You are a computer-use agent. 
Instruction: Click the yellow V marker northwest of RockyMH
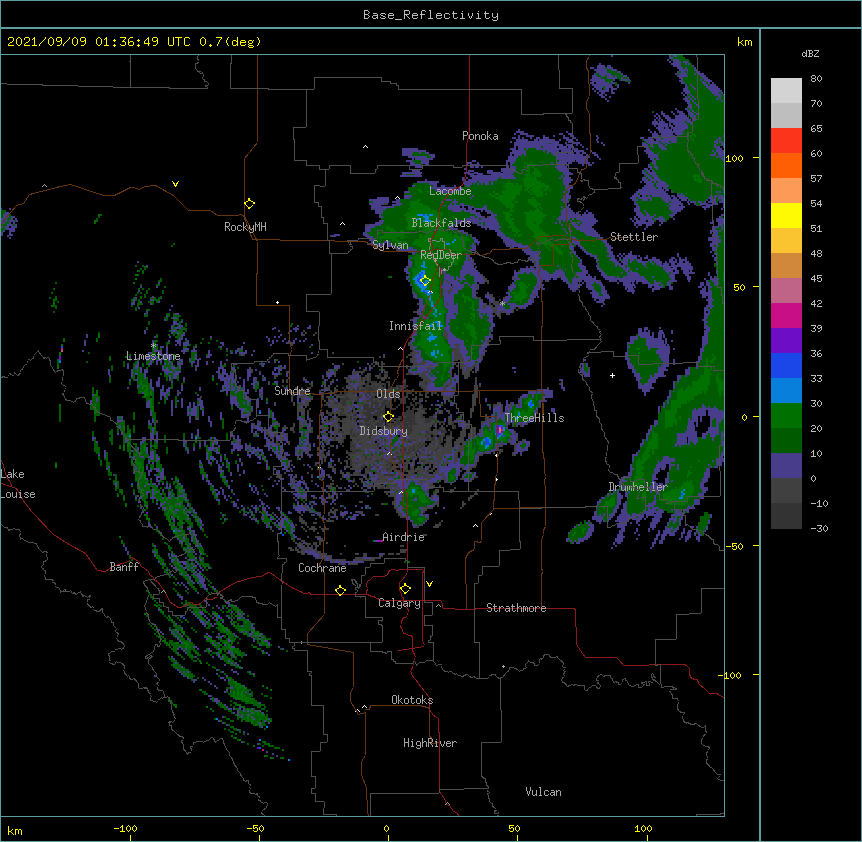click(175, 184)
